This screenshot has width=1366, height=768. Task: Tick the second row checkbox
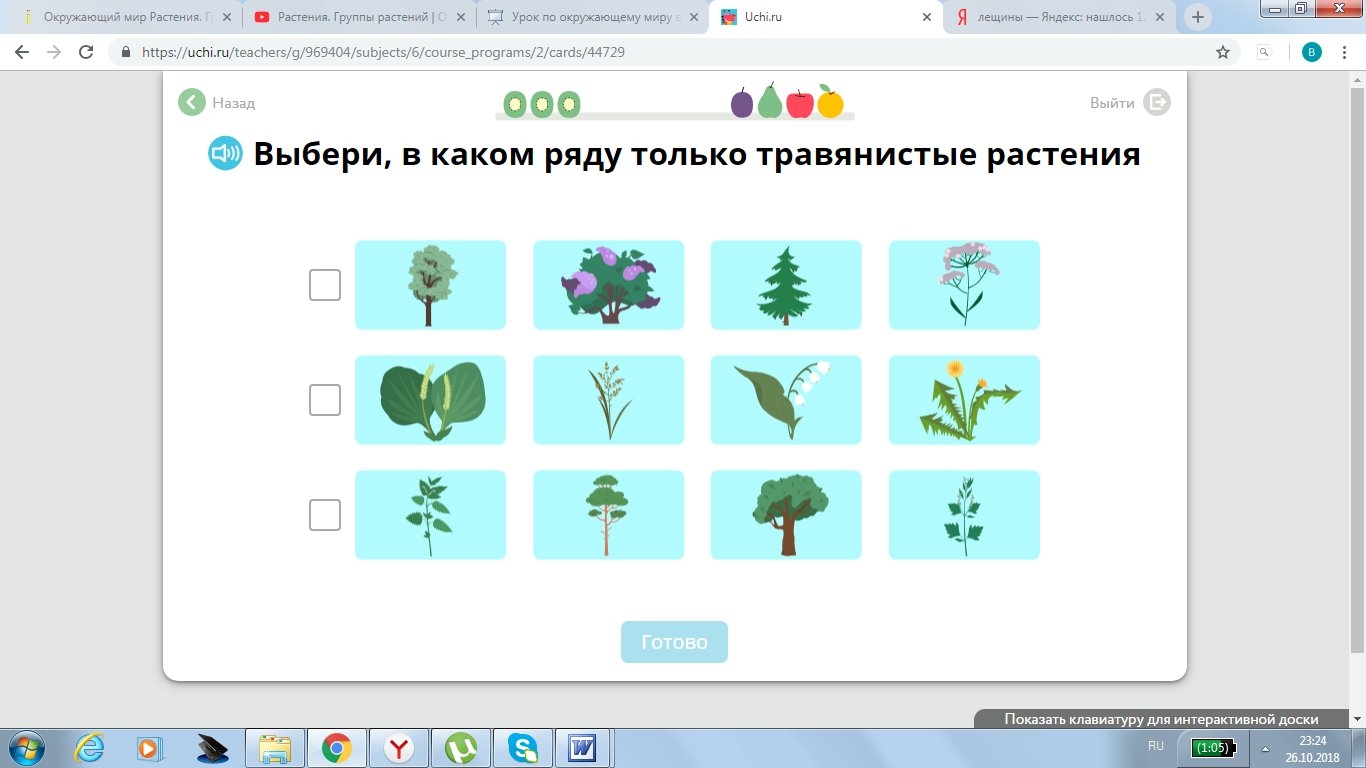pyautogui.click(x=325, y=400)
